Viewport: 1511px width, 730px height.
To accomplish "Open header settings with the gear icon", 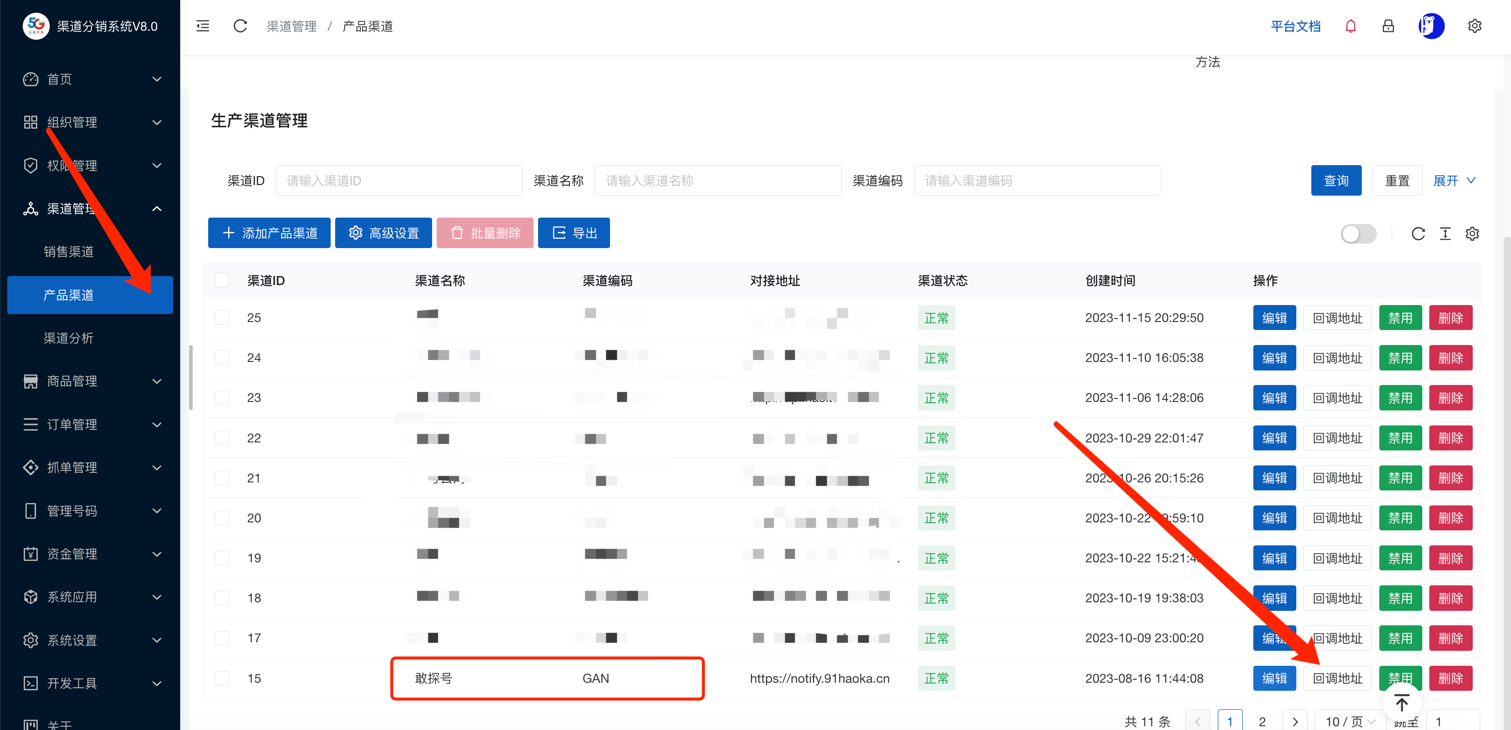I will [1475, 25].
